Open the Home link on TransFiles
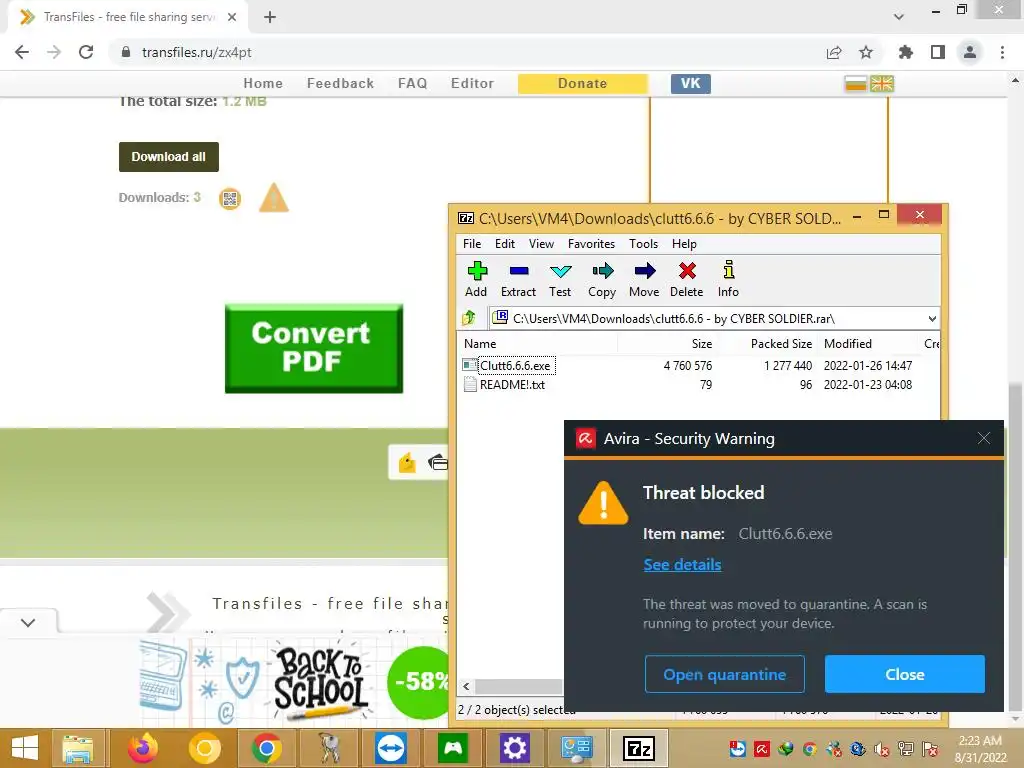This screenshot has height=768, width=1024. 263,84
